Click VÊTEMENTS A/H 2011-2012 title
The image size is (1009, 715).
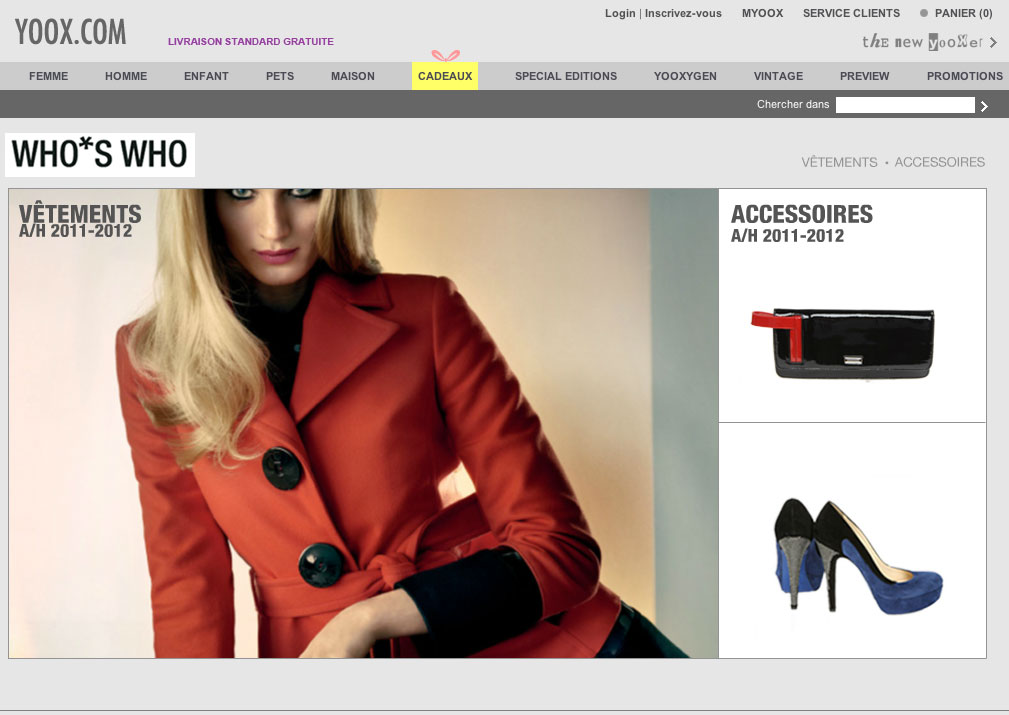click(80, 221)
